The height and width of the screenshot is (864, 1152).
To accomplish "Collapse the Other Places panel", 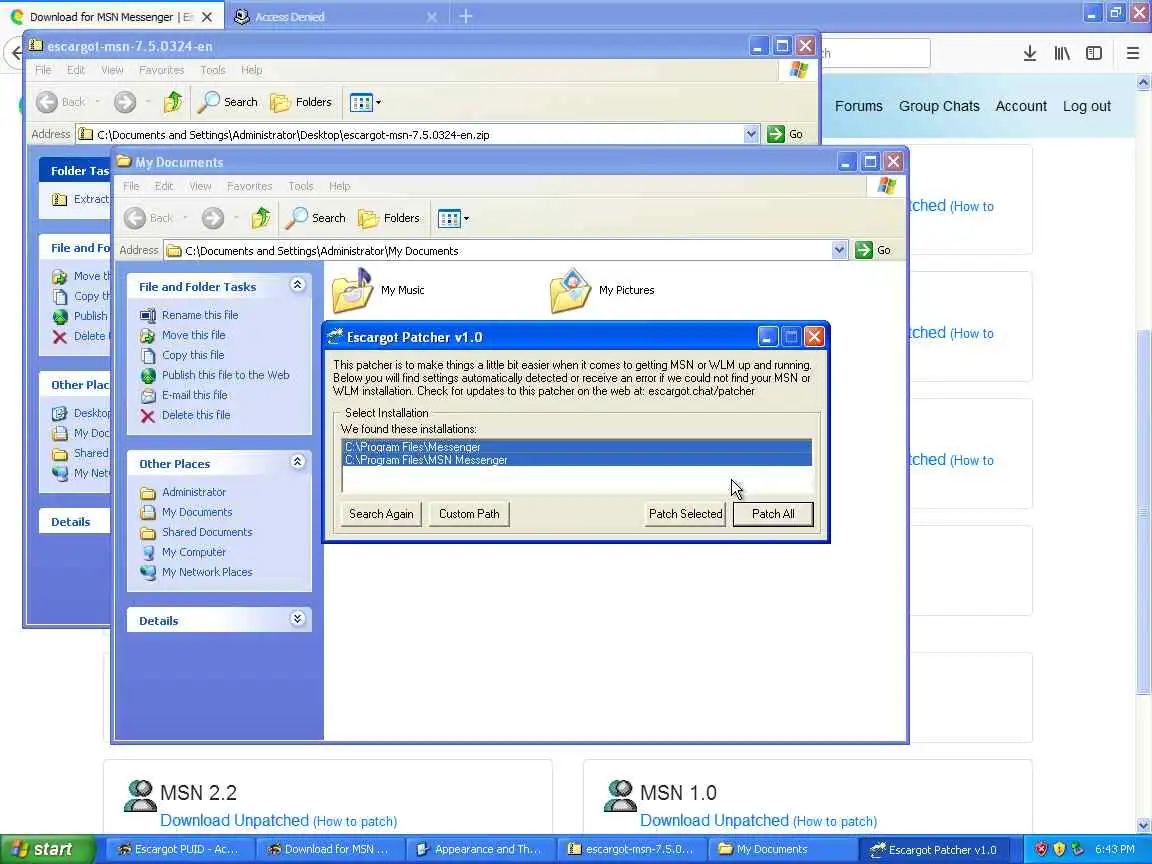I will click(x=298, y=462).
